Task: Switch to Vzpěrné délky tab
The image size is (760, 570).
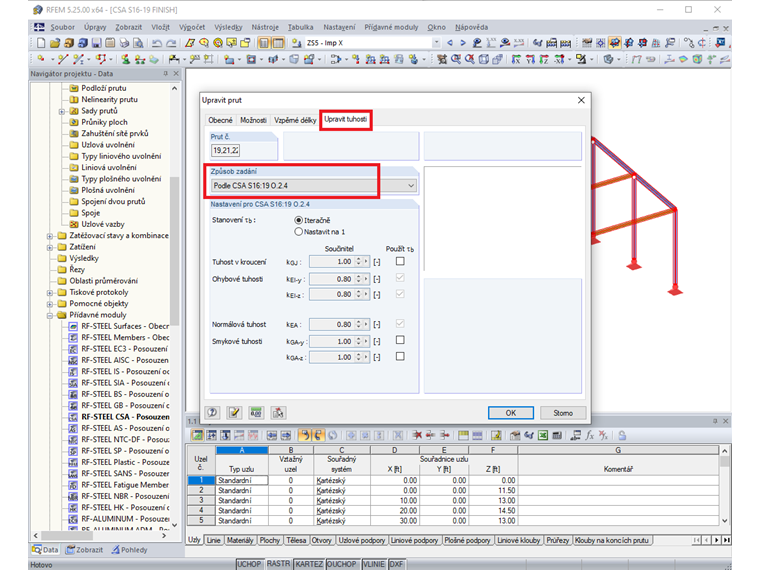Action: (x=295, y=120)
